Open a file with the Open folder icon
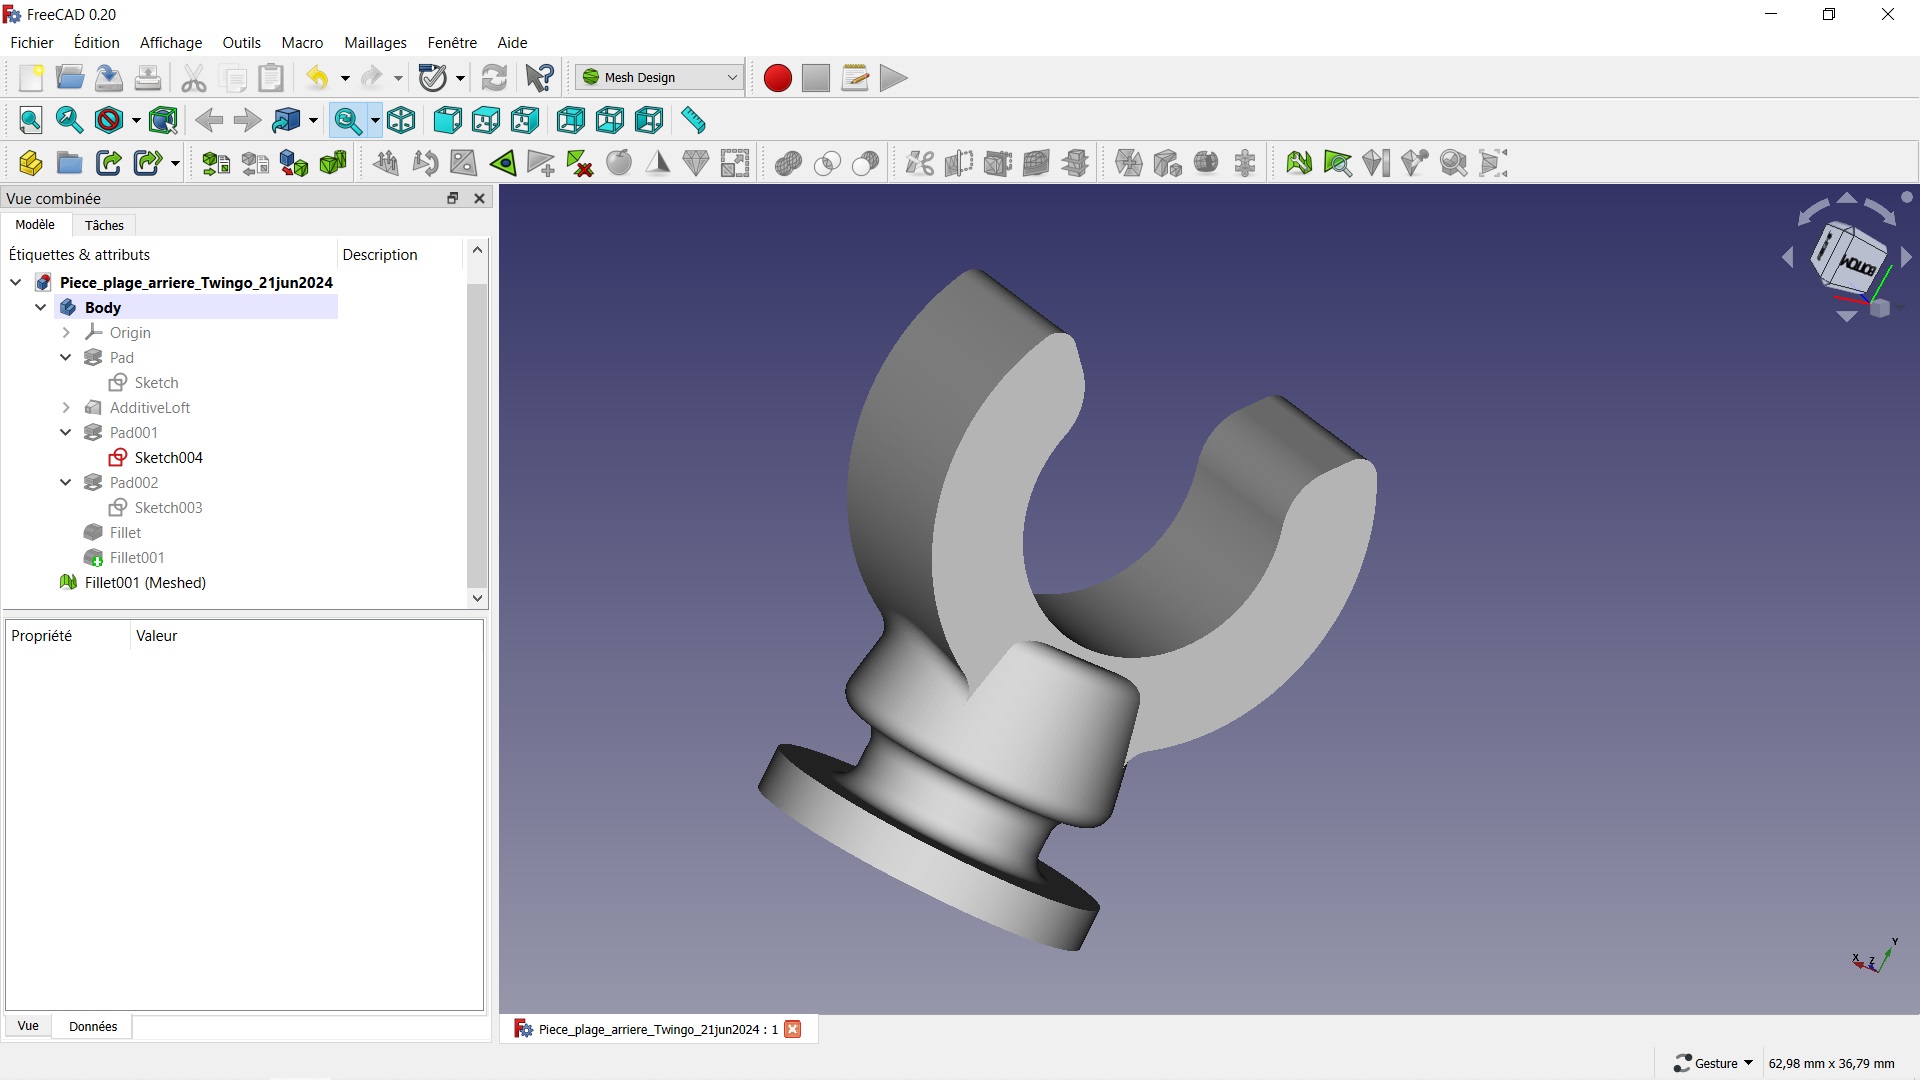 69,78
